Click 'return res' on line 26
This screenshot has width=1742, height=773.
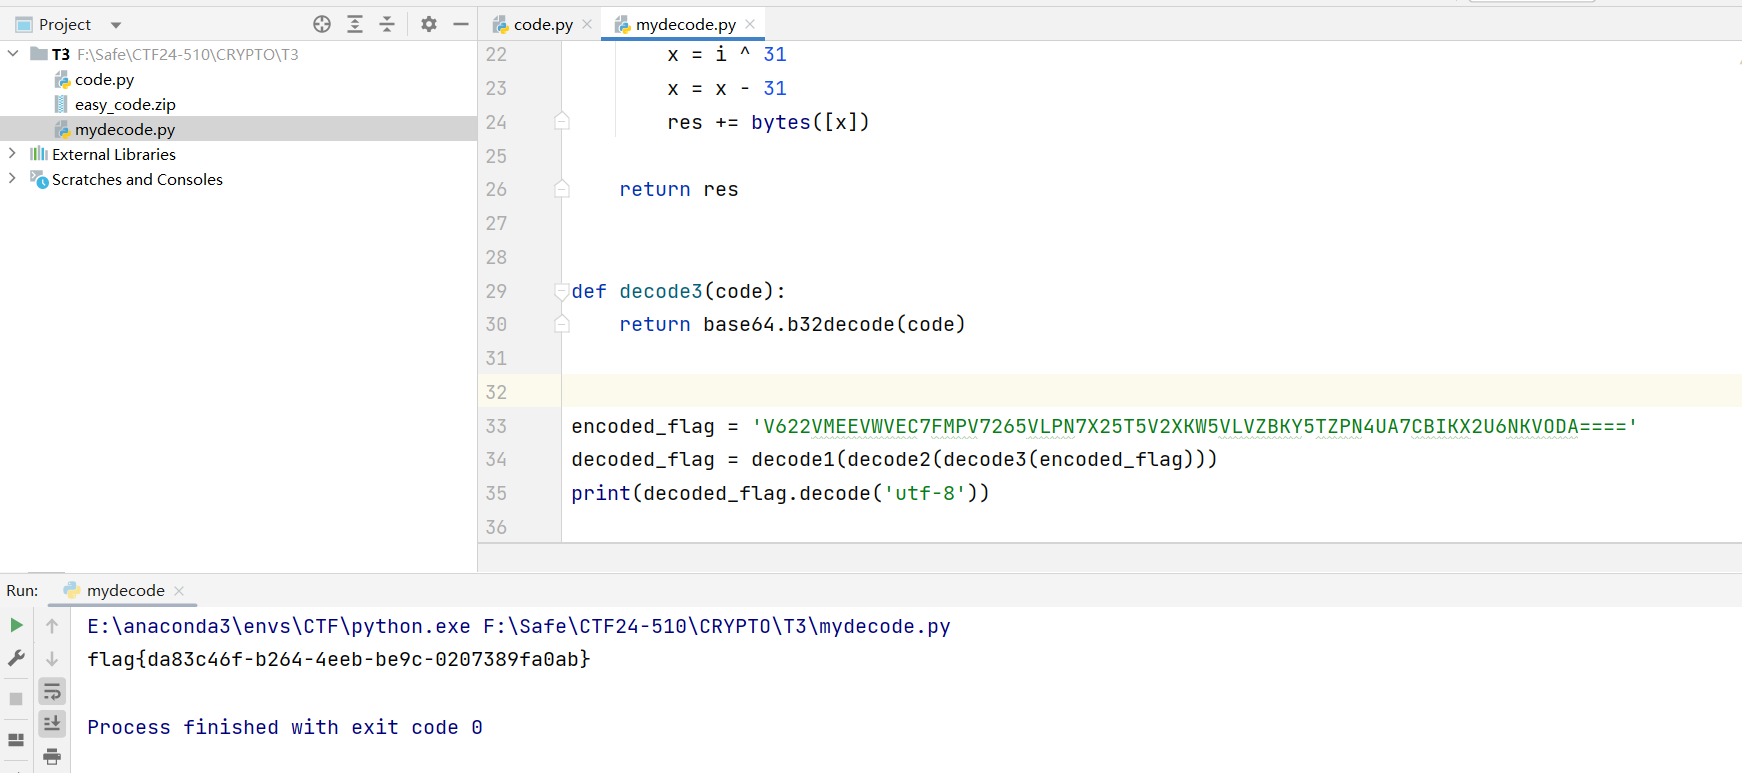(678, 189)
